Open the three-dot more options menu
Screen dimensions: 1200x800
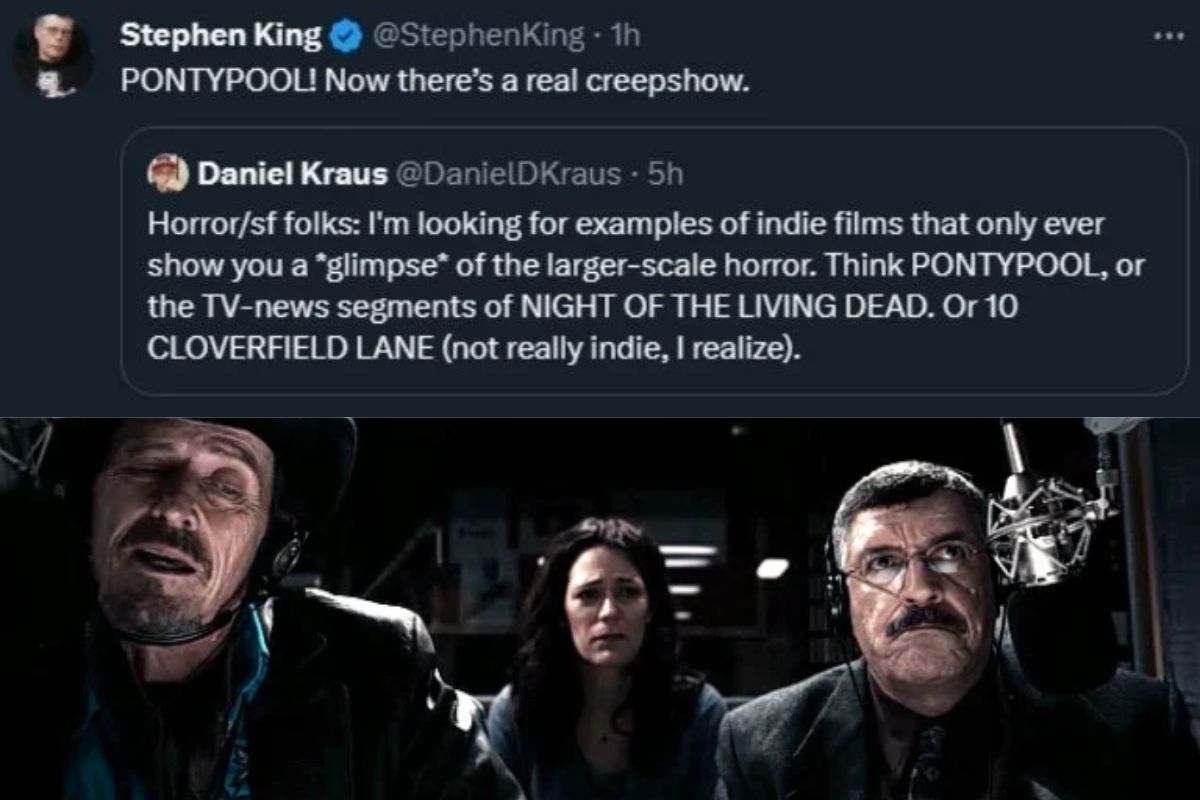pyautogui.click(x=1167, y=35)
